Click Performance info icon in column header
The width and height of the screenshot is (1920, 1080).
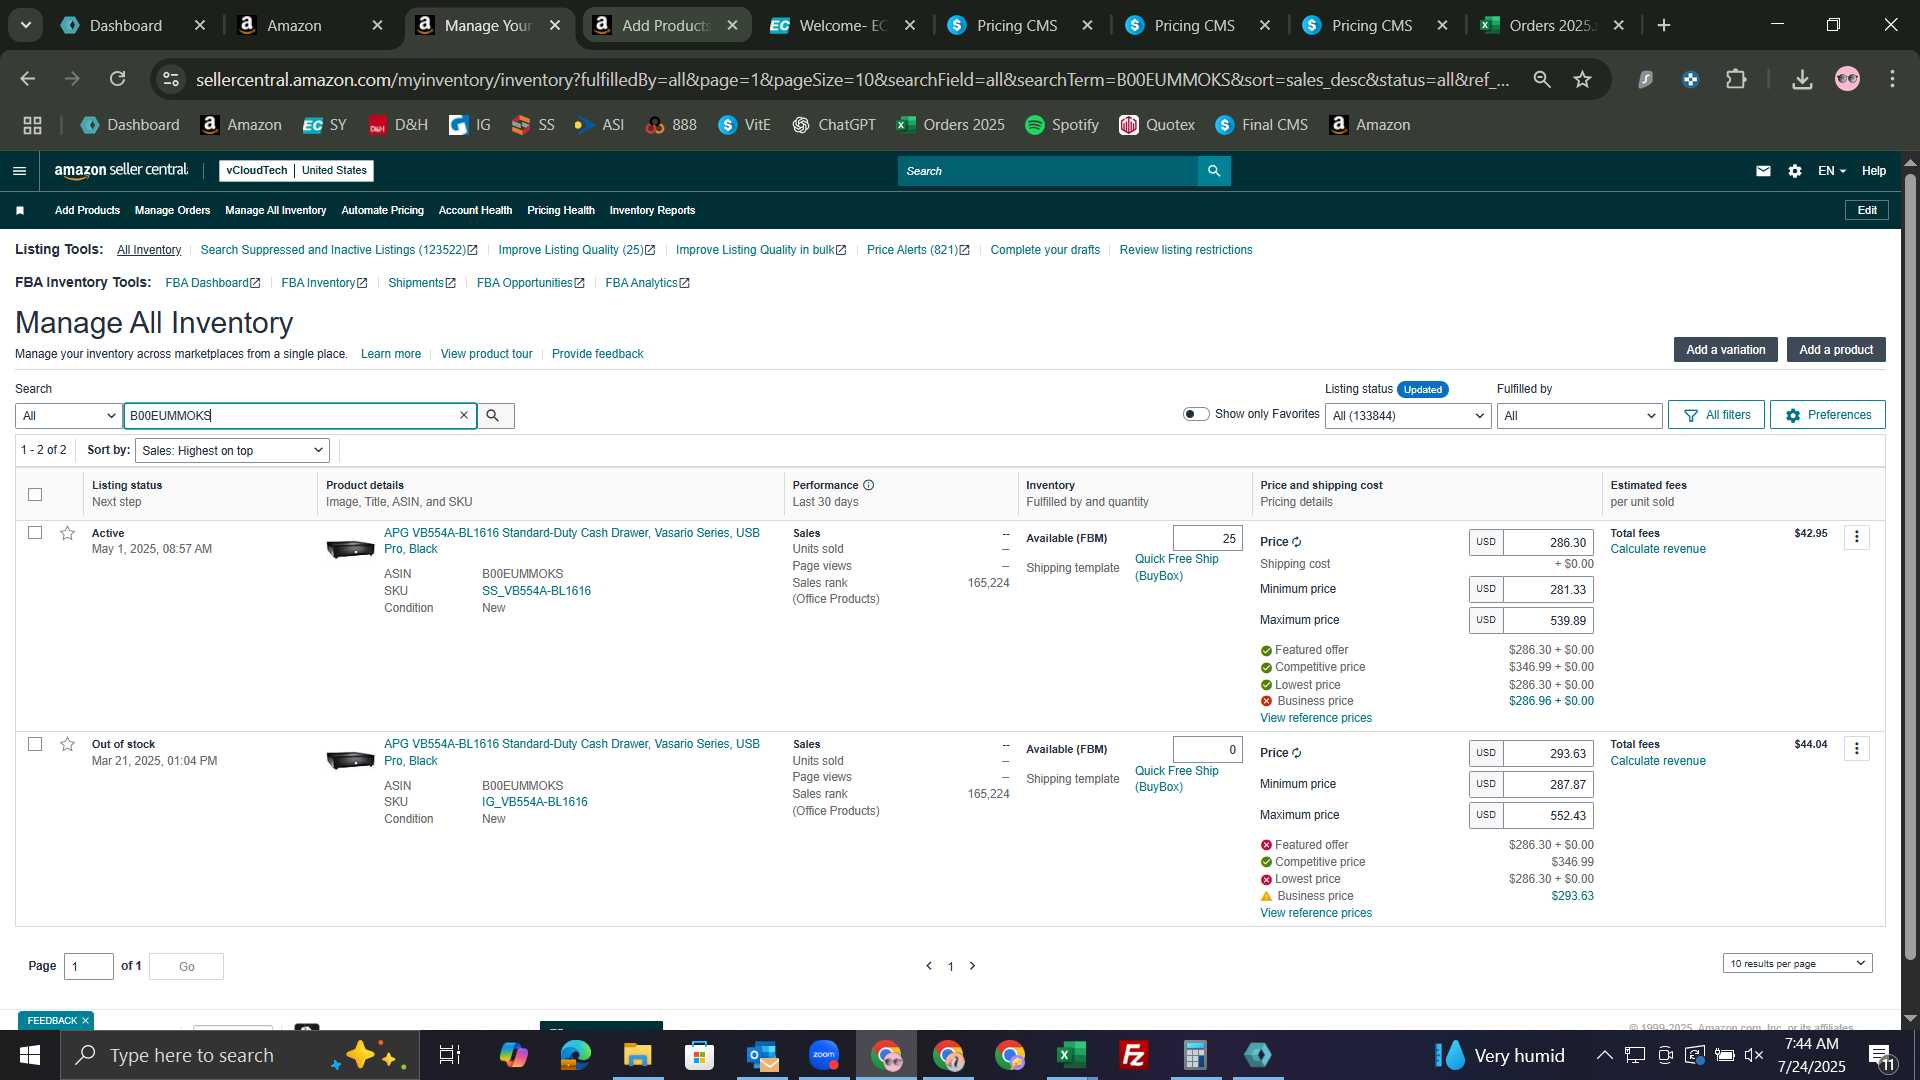pos(869,485)
